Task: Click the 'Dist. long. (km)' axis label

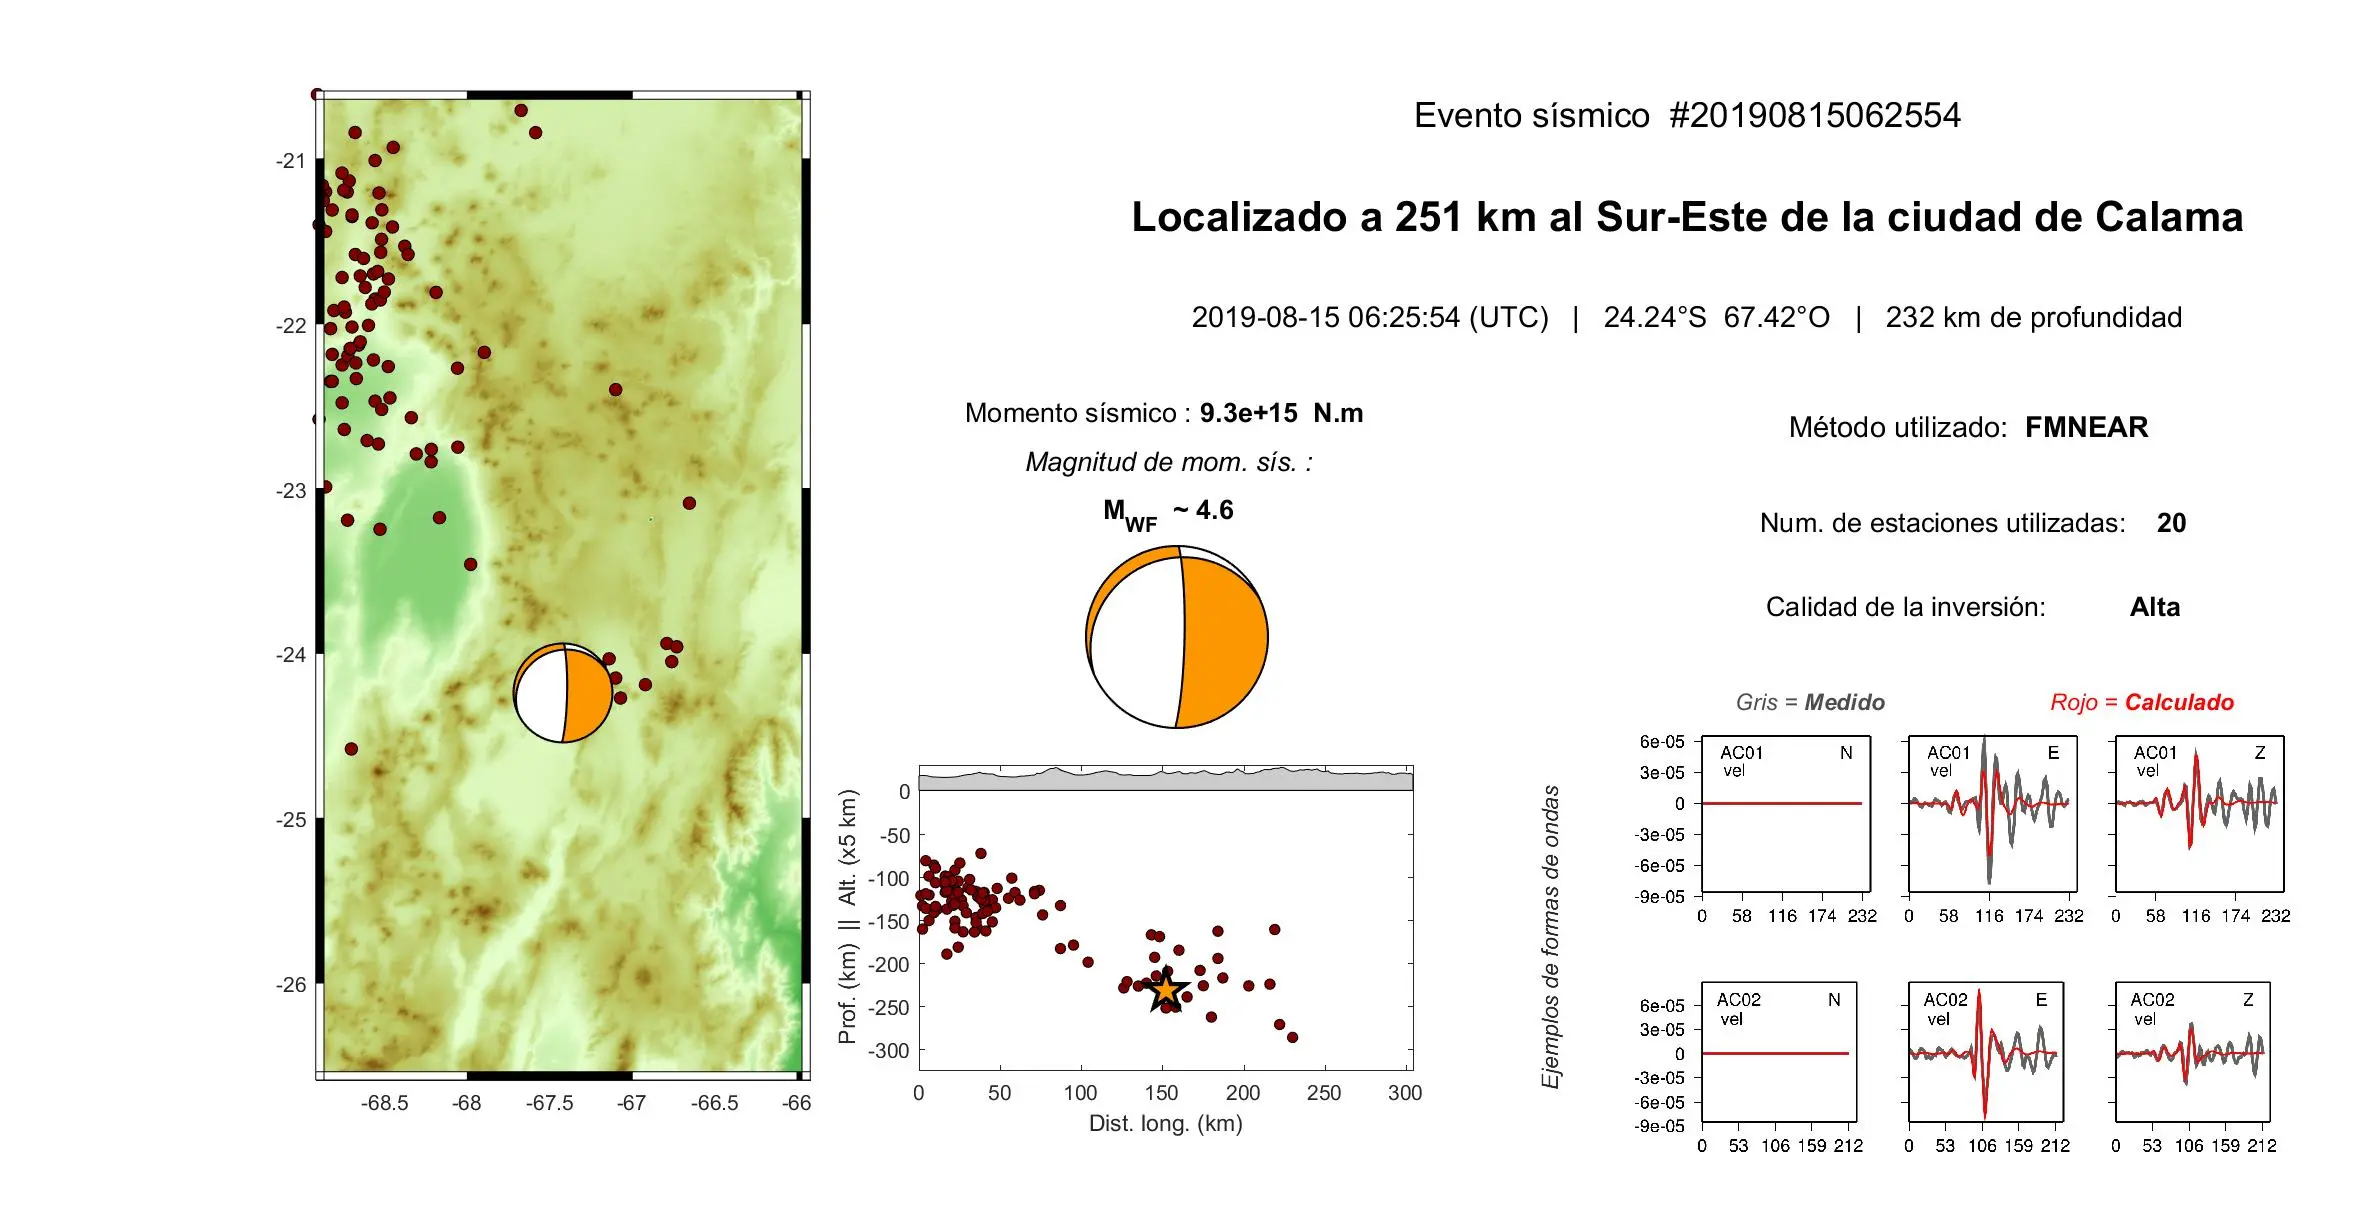Action: pyautogui.click(x=1166, y=1123)
